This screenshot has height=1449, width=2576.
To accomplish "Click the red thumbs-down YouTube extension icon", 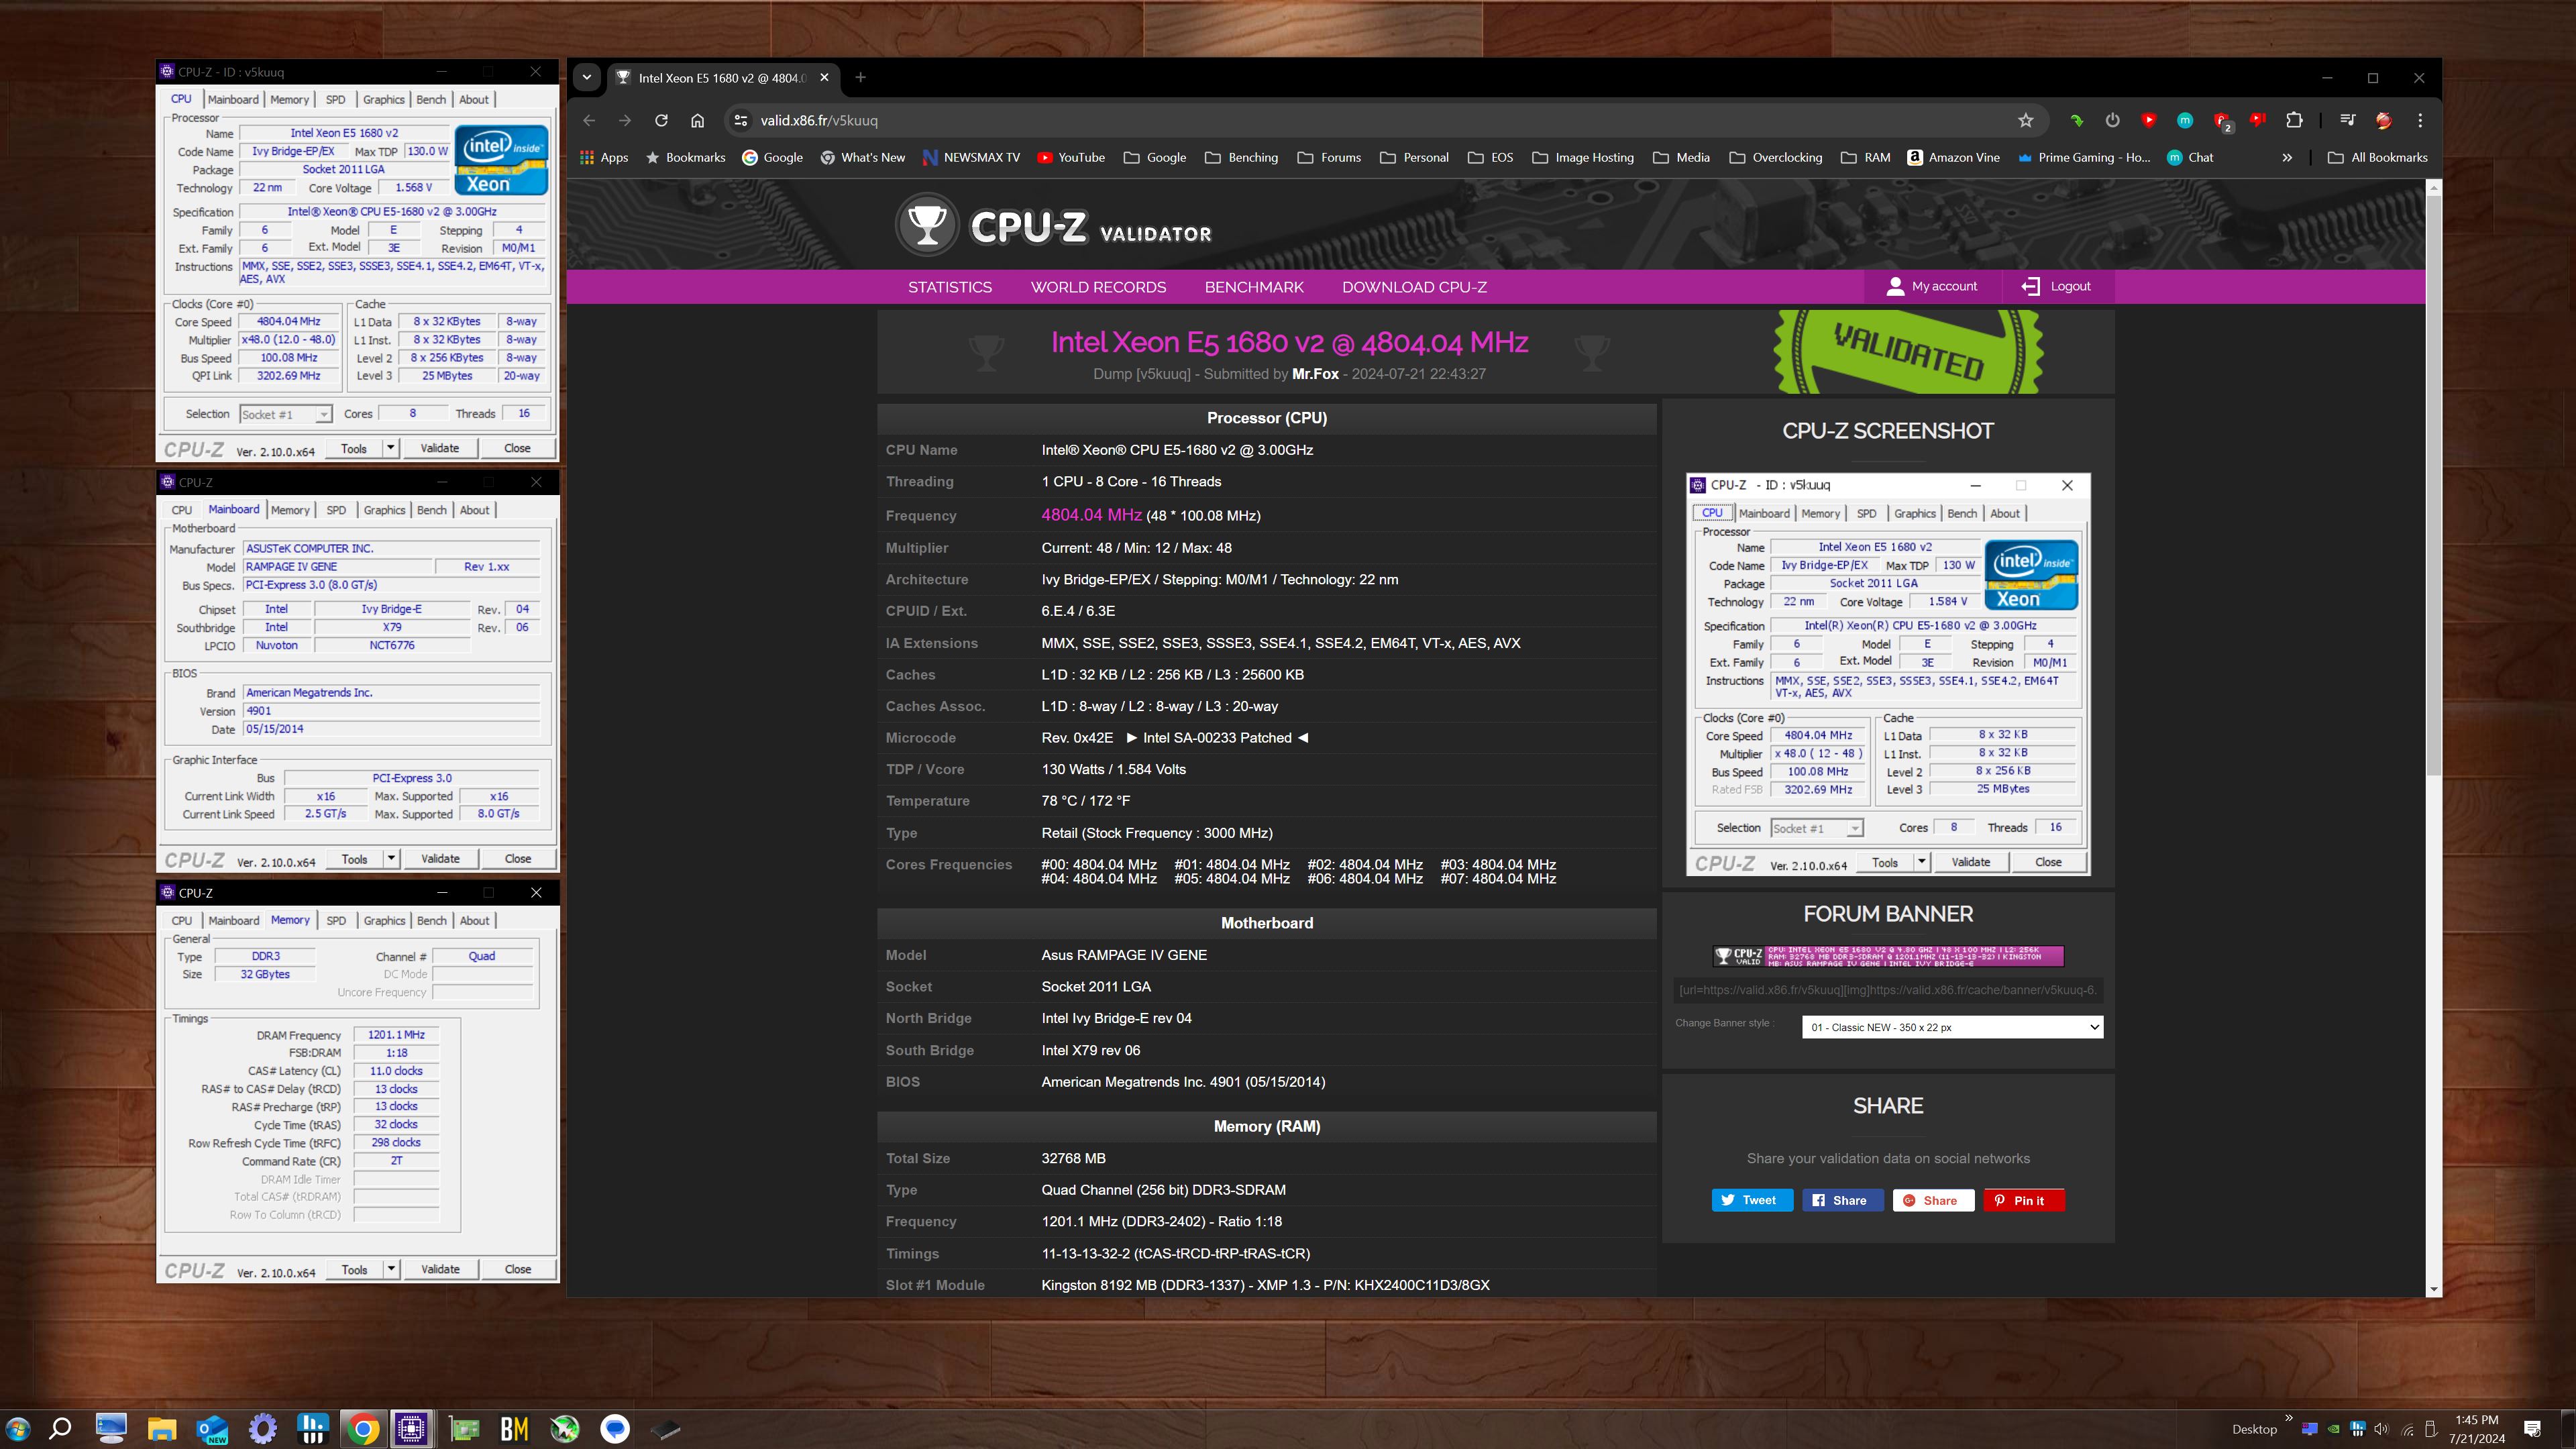I will pyautogui.click(x=2257, y=120).
